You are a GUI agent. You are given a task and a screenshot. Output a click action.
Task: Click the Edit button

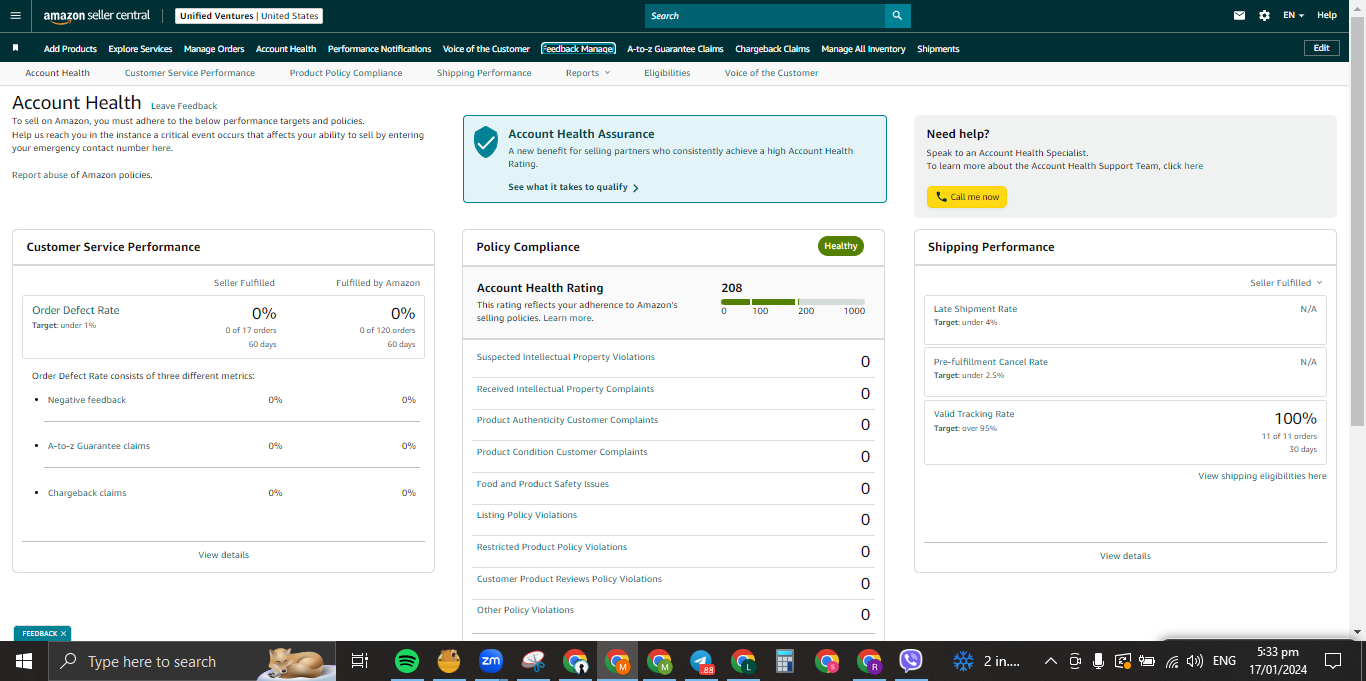(x=1321, y=48)
